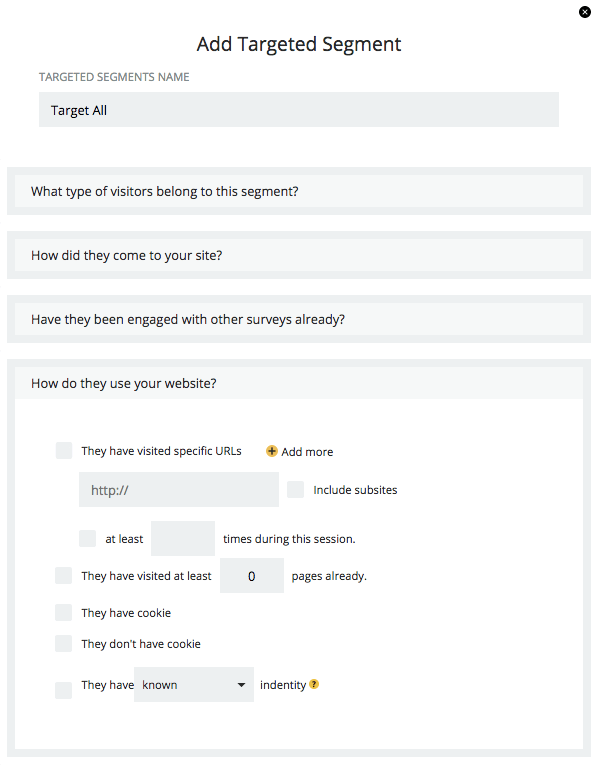Screen dimensions: 597x765
Task: Expand 'How did they come to your site?'
Action: coord(299,255)
